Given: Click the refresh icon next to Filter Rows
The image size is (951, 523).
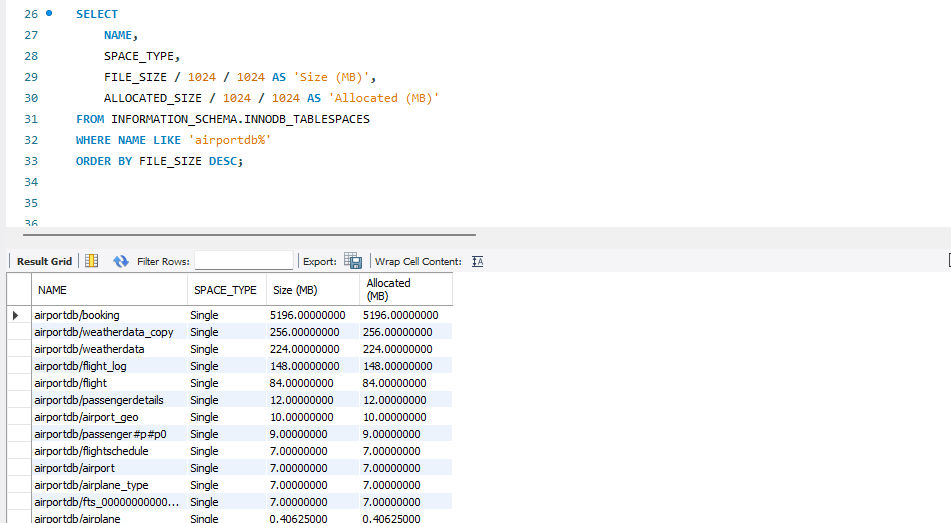Looking at the screenshot, I should [x=121, y=261].
